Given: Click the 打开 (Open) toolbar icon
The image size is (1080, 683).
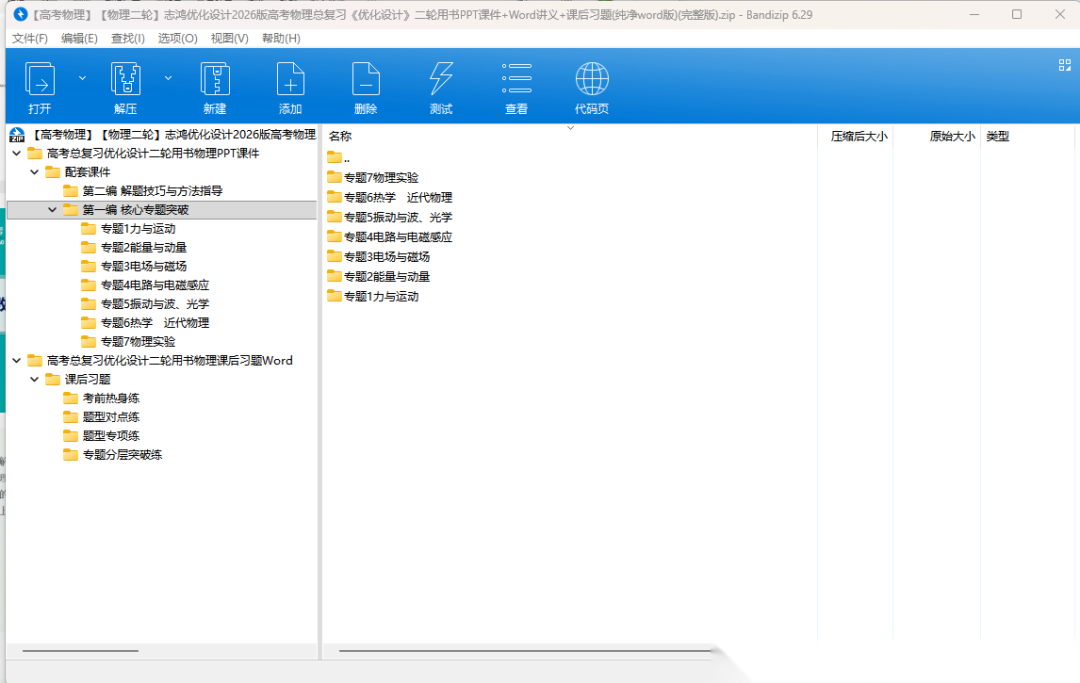Looking at the screenshot, I should (x=40, y=80).
